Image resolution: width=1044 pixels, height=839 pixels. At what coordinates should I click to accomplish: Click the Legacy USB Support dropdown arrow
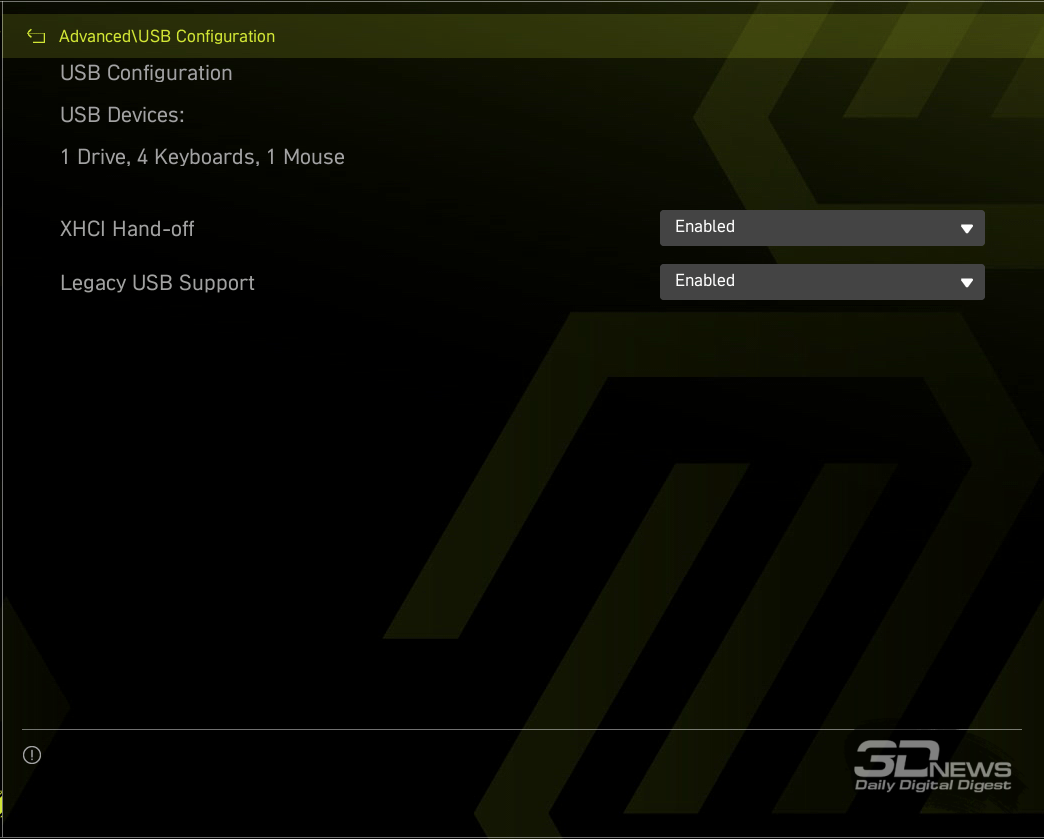tap(966, 283)
